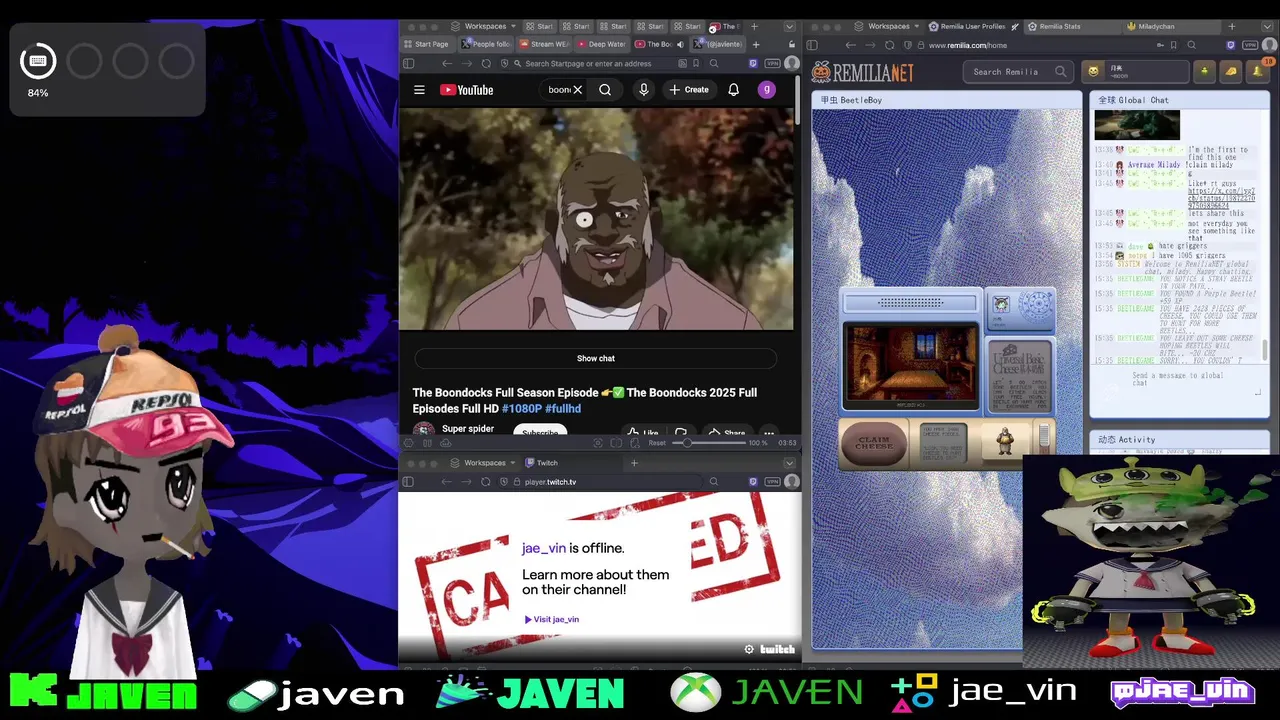
Task: Expand tab list chevron in Twitch window
Action: coord(790,463)
